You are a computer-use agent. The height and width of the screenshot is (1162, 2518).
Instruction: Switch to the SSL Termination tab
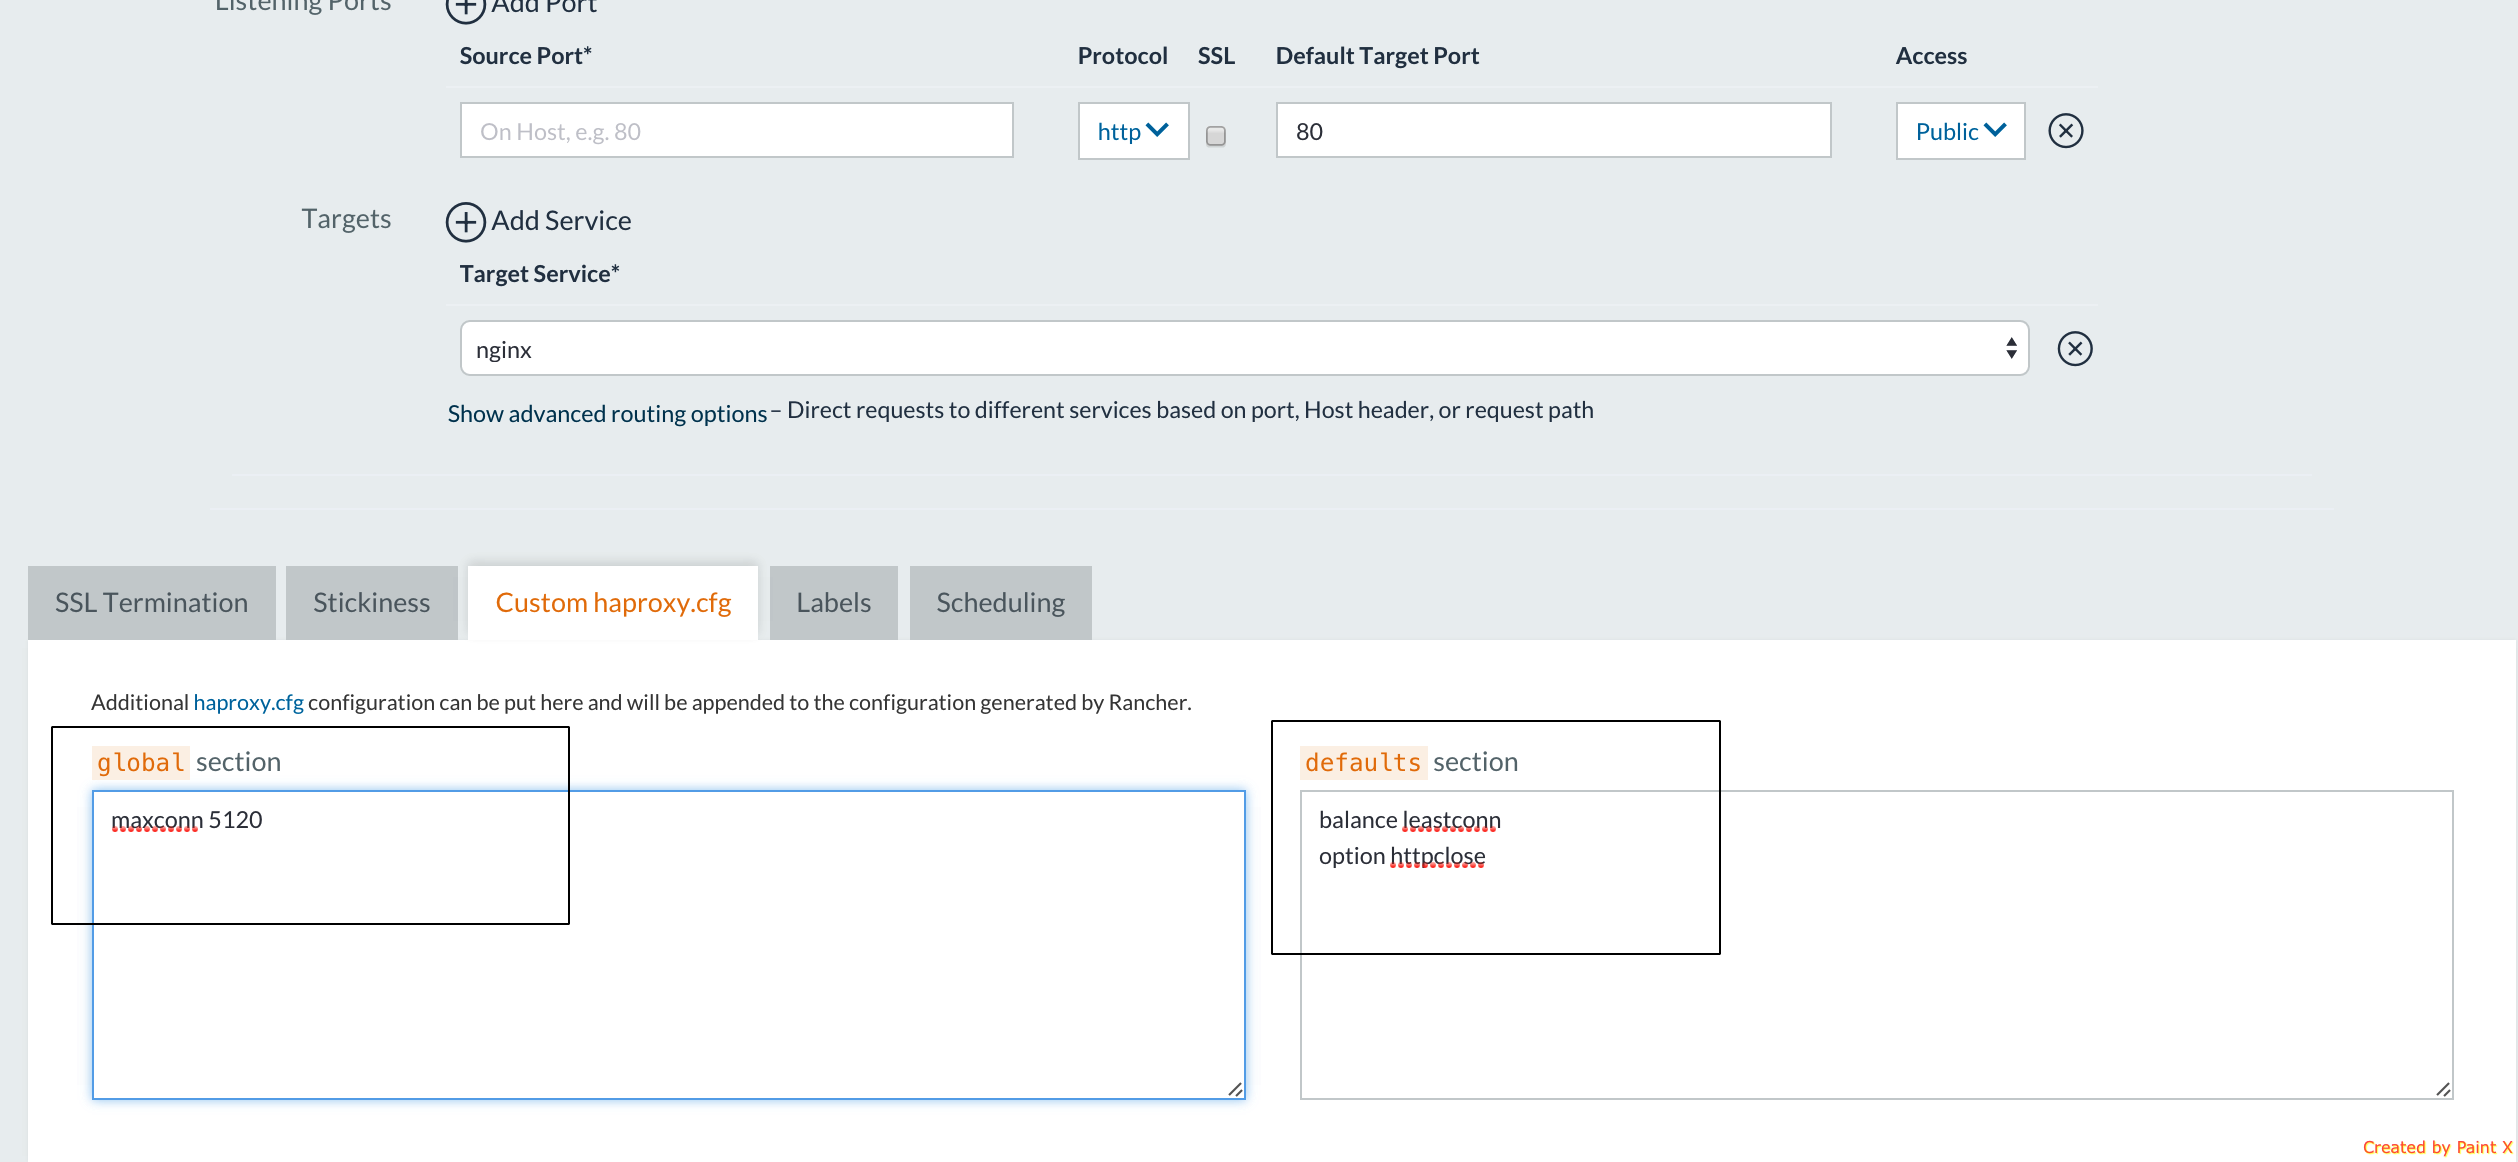pyautogui.click(x=151, y=603)
